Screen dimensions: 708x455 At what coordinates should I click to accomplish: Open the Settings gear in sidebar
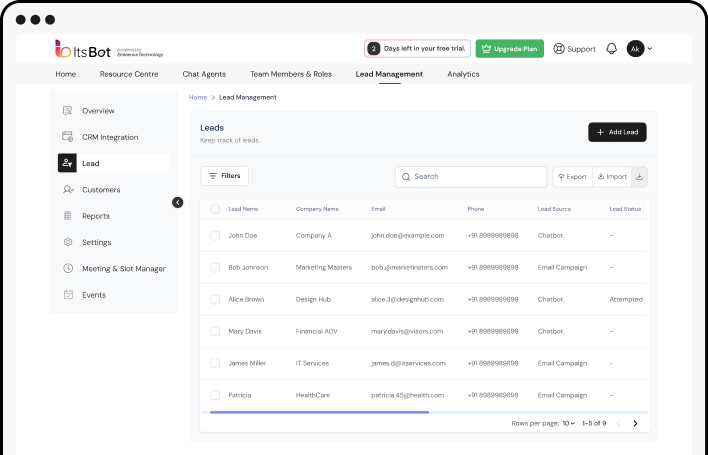point(68,242)
